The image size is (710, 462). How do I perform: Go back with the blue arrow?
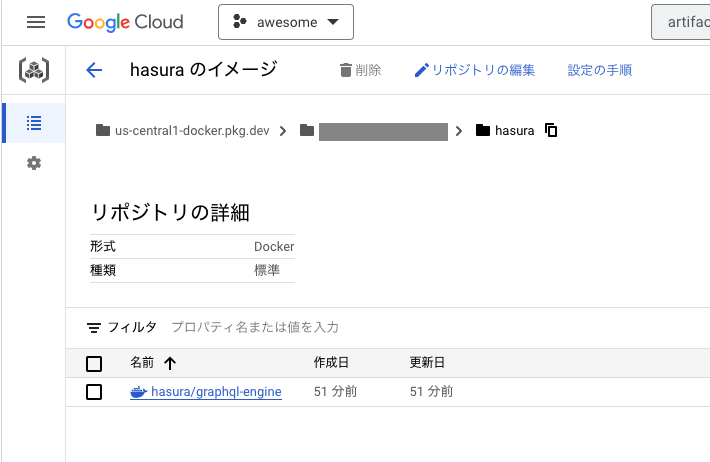click(94, 70)
